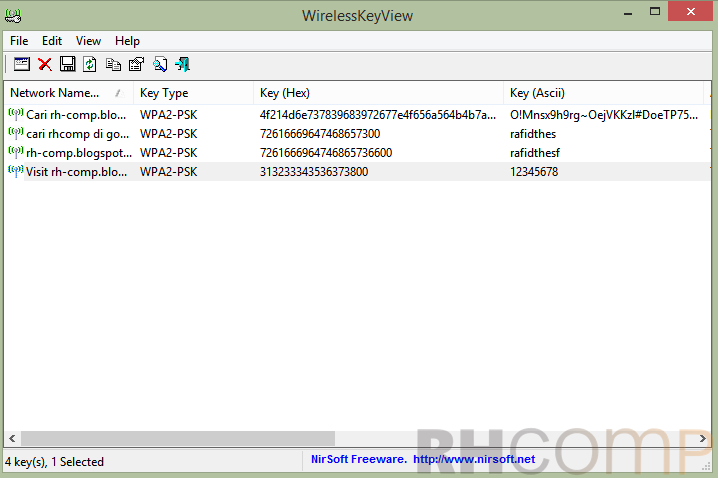Sort by the Network Name column header

tap(69, 93)
